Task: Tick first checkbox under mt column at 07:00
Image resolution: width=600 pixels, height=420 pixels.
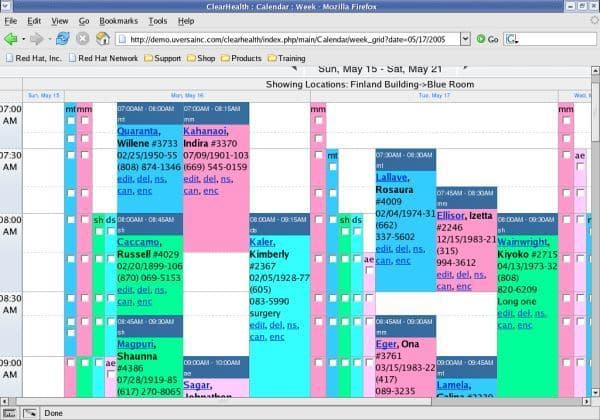Action: [71, 122]
